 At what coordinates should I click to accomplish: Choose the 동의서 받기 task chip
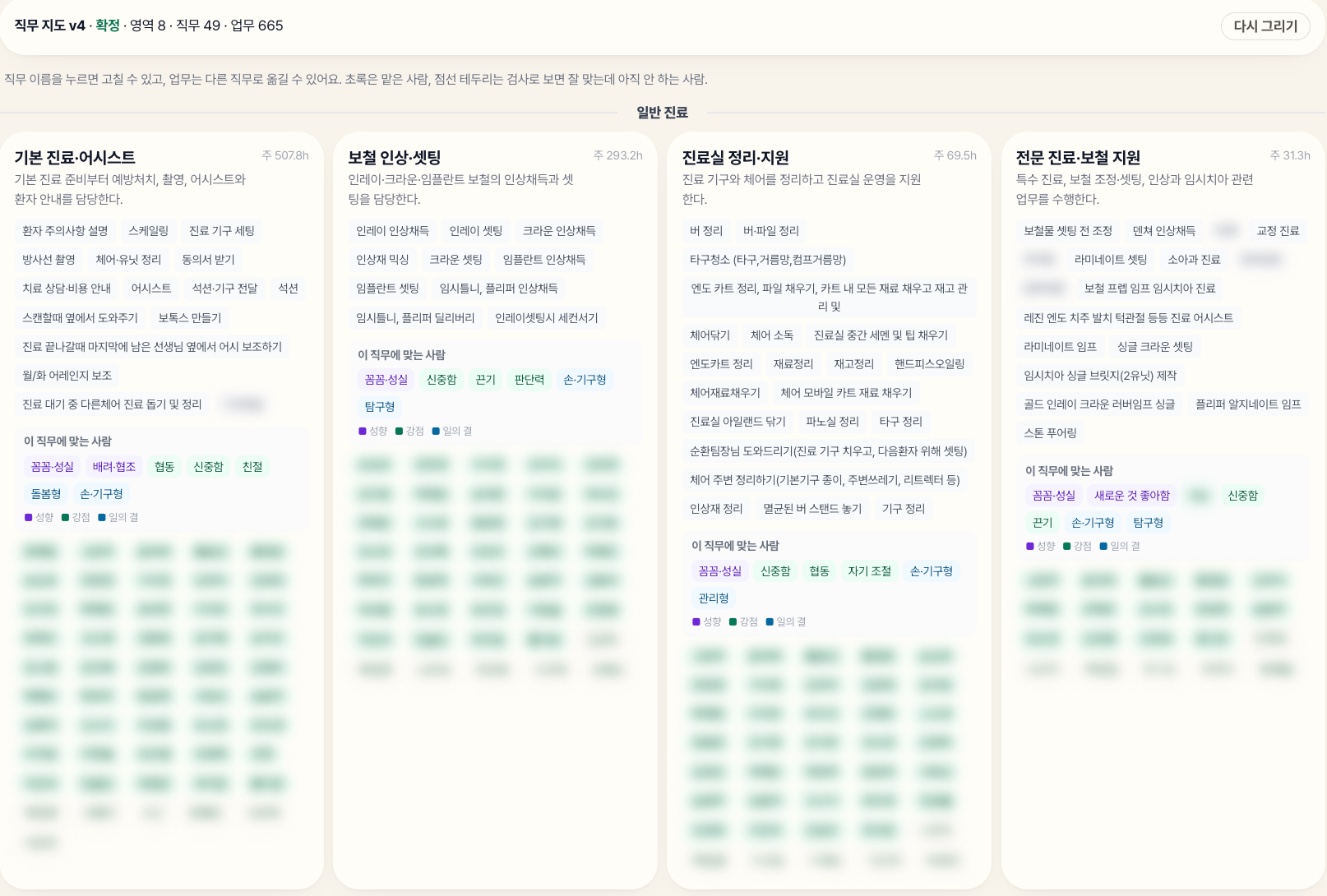tap(208, 260)
